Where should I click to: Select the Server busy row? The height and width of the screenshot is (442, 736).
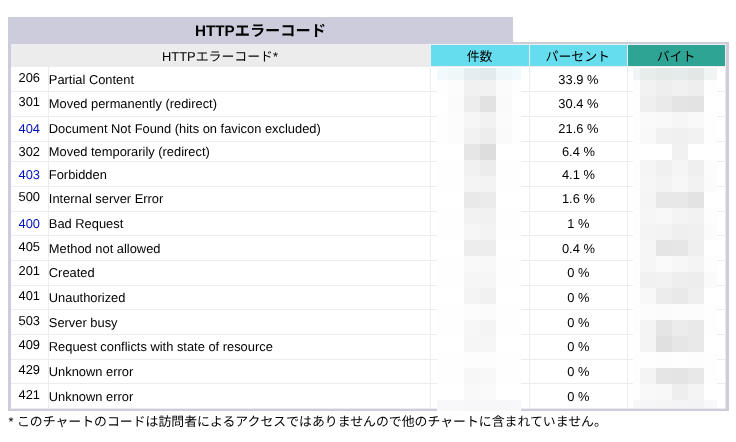[368, 322]
